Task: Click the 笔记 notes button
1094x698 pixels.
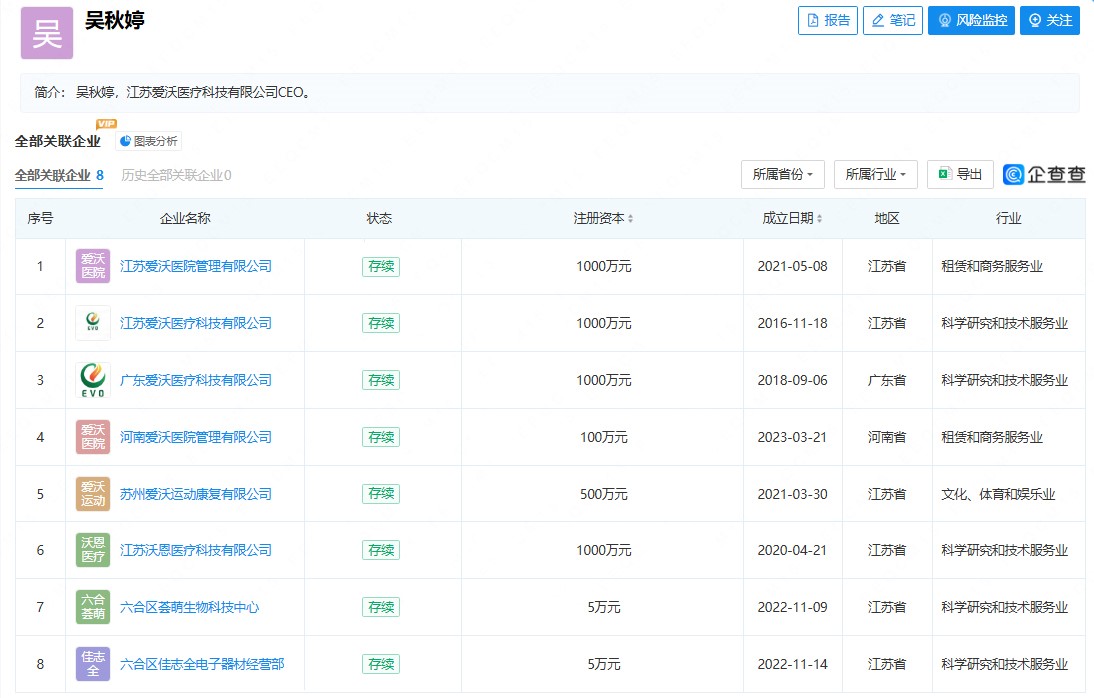Action: coord(892,20)
